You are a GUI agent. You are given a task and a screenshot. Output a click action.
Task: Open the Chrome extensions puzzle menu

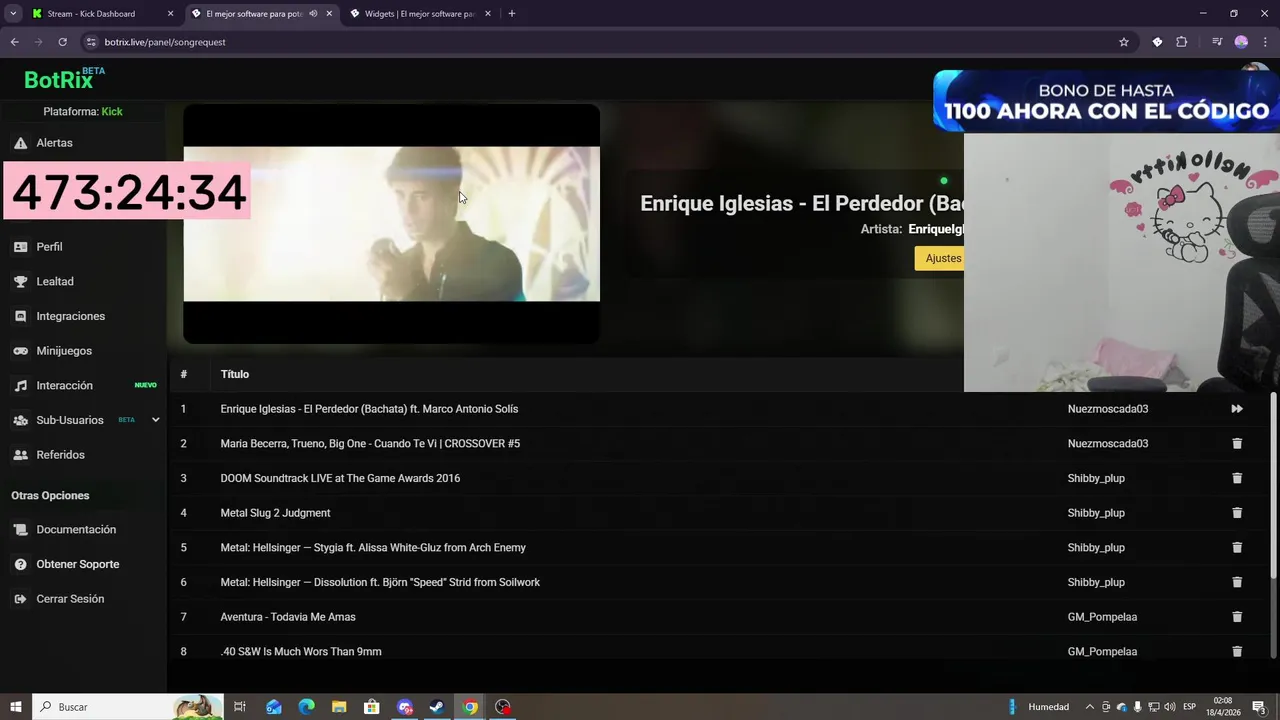[x=1182, y=42]
